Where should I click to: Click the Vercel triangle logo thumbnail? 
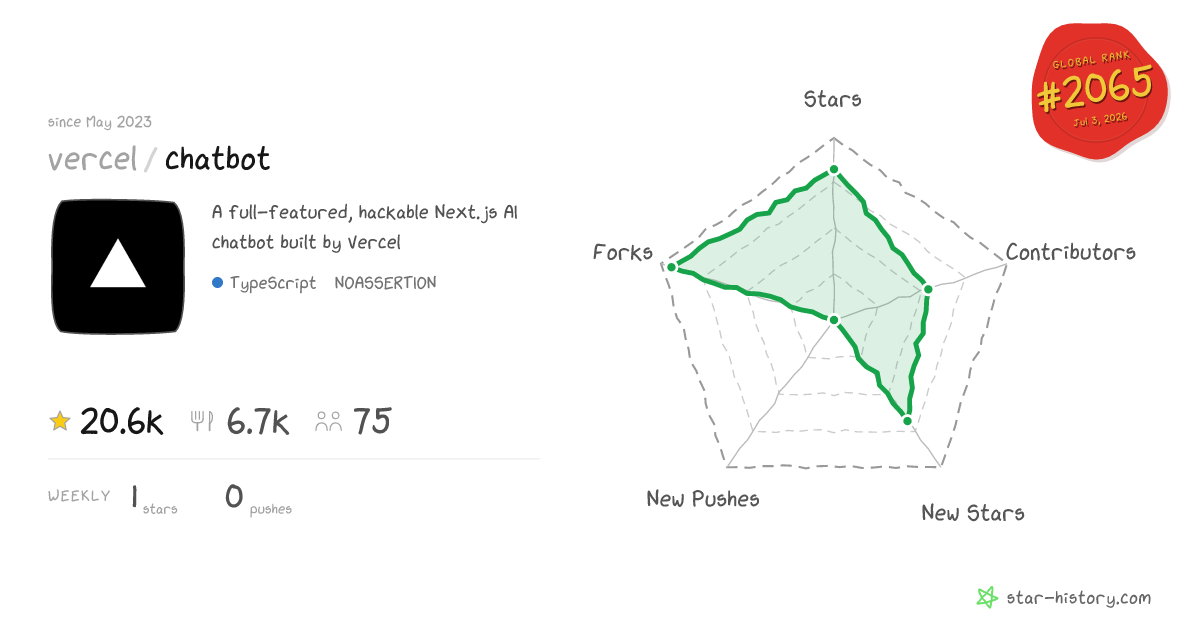point(118,267)
